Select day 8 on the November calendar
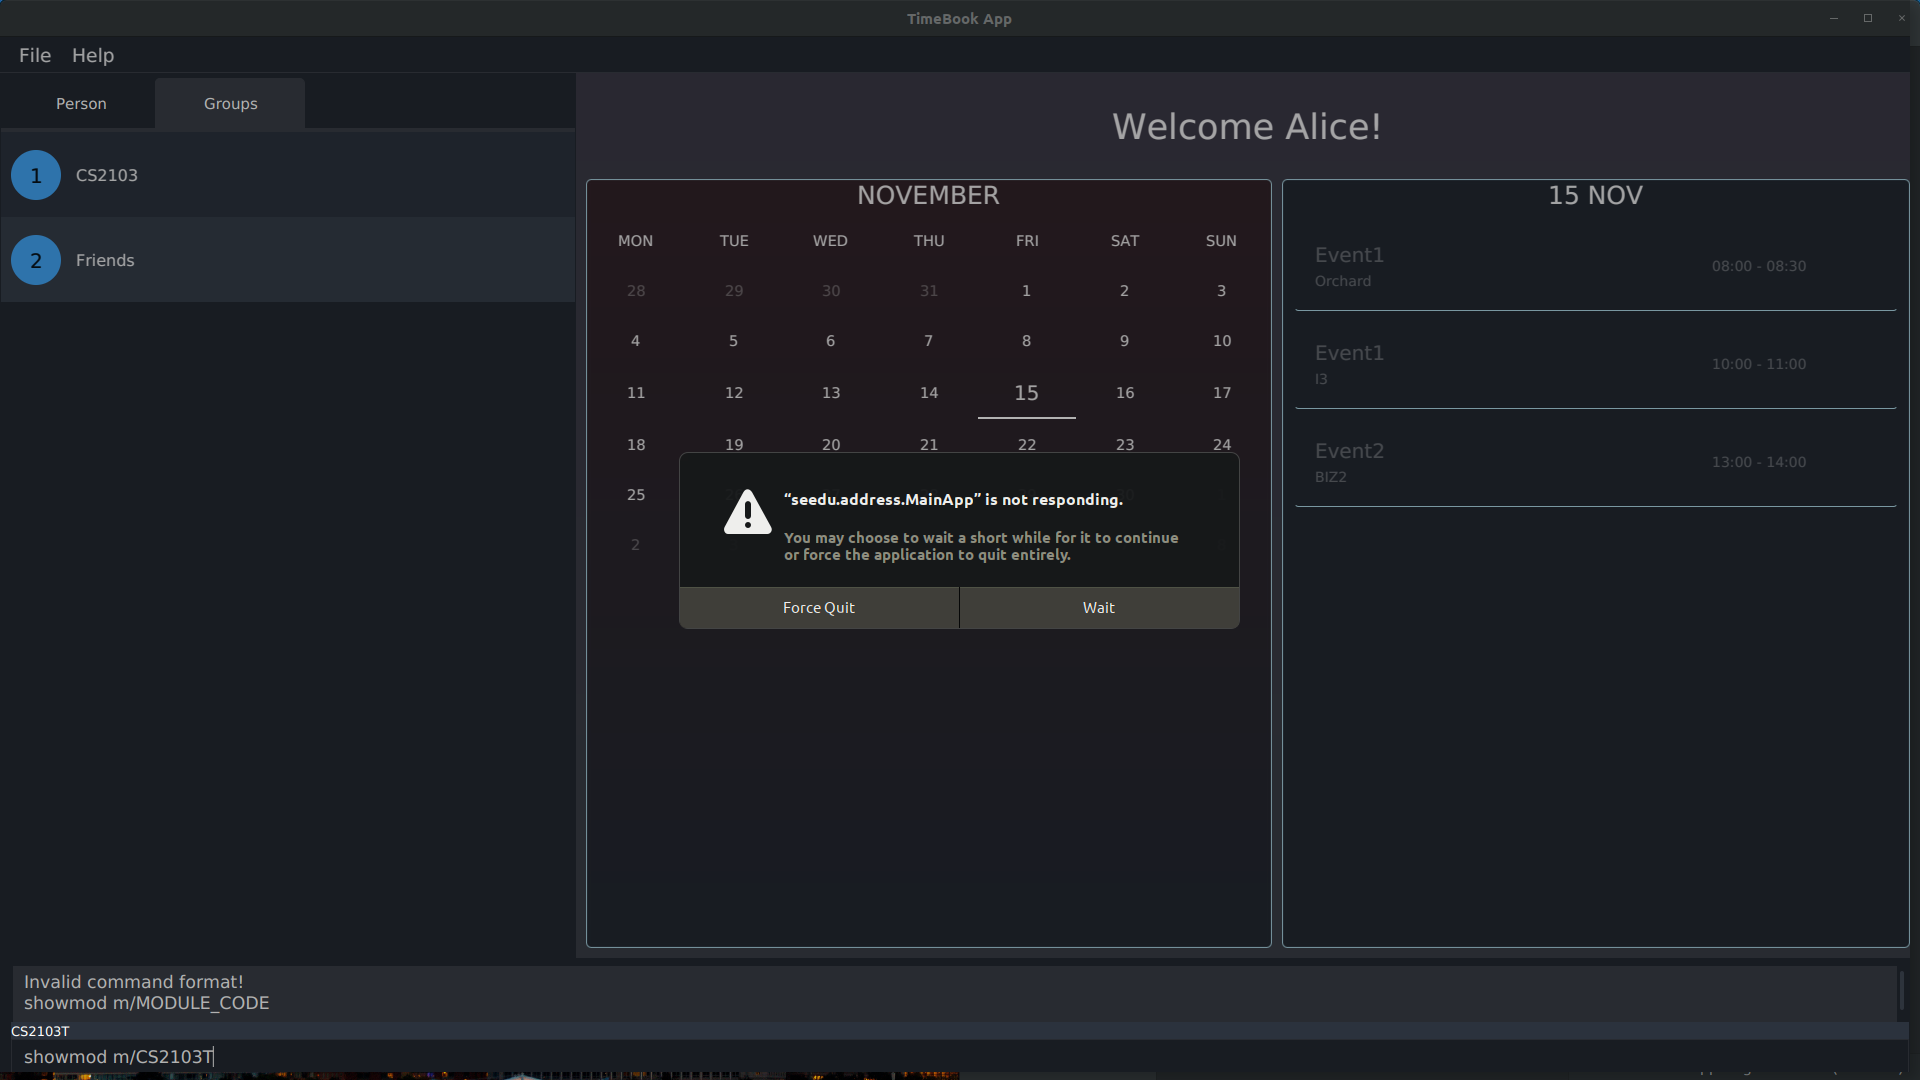Screen dimensions: 1920x1080 pos(1026,341)
